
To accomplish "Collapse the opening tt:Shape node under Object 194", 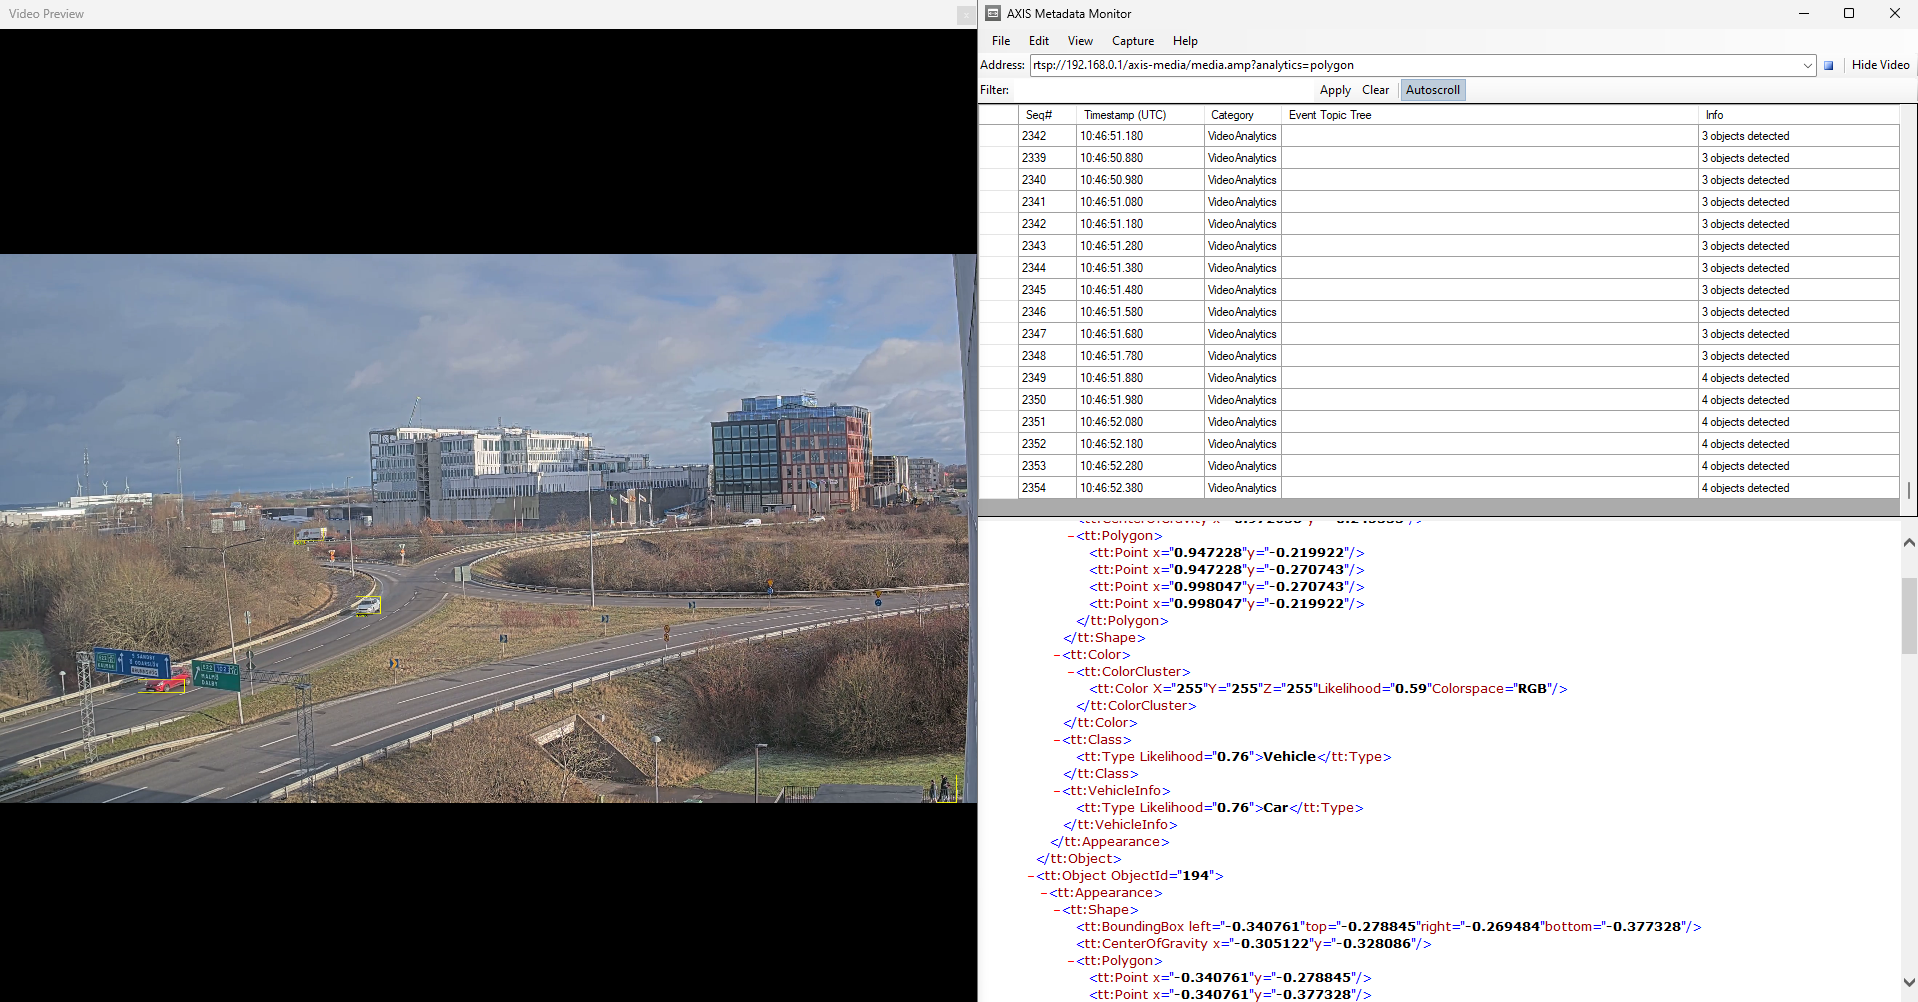I will coord(1057,910).
